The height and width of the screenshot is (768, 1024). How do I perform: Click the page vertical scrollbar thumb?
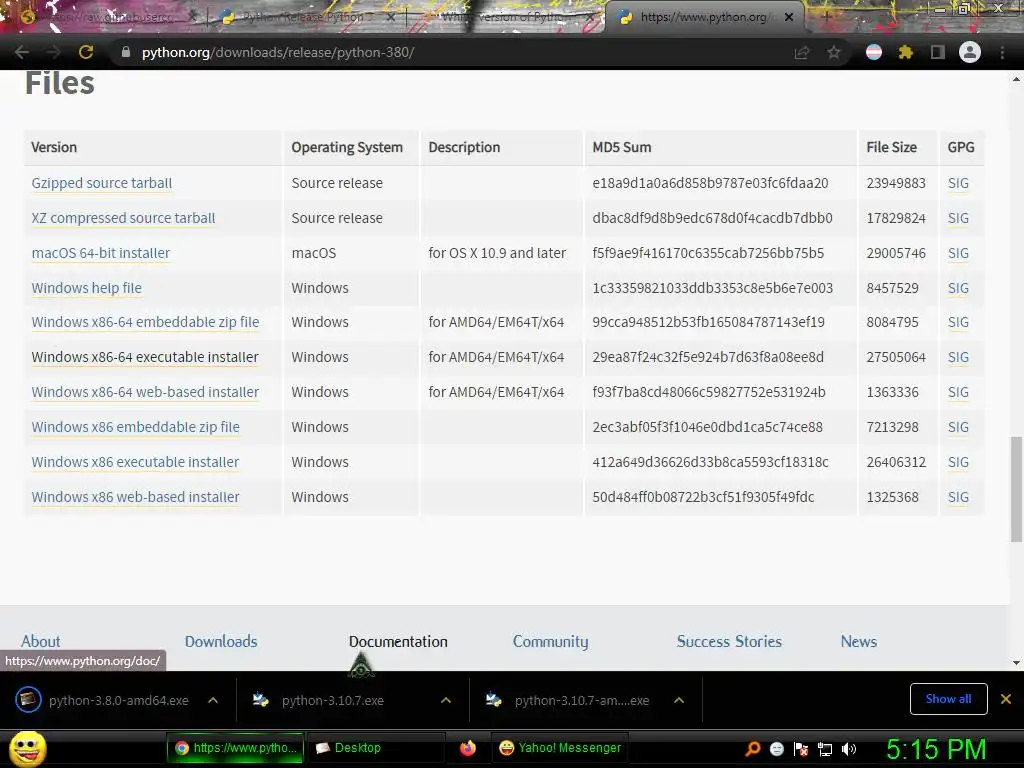(1016, 489)
